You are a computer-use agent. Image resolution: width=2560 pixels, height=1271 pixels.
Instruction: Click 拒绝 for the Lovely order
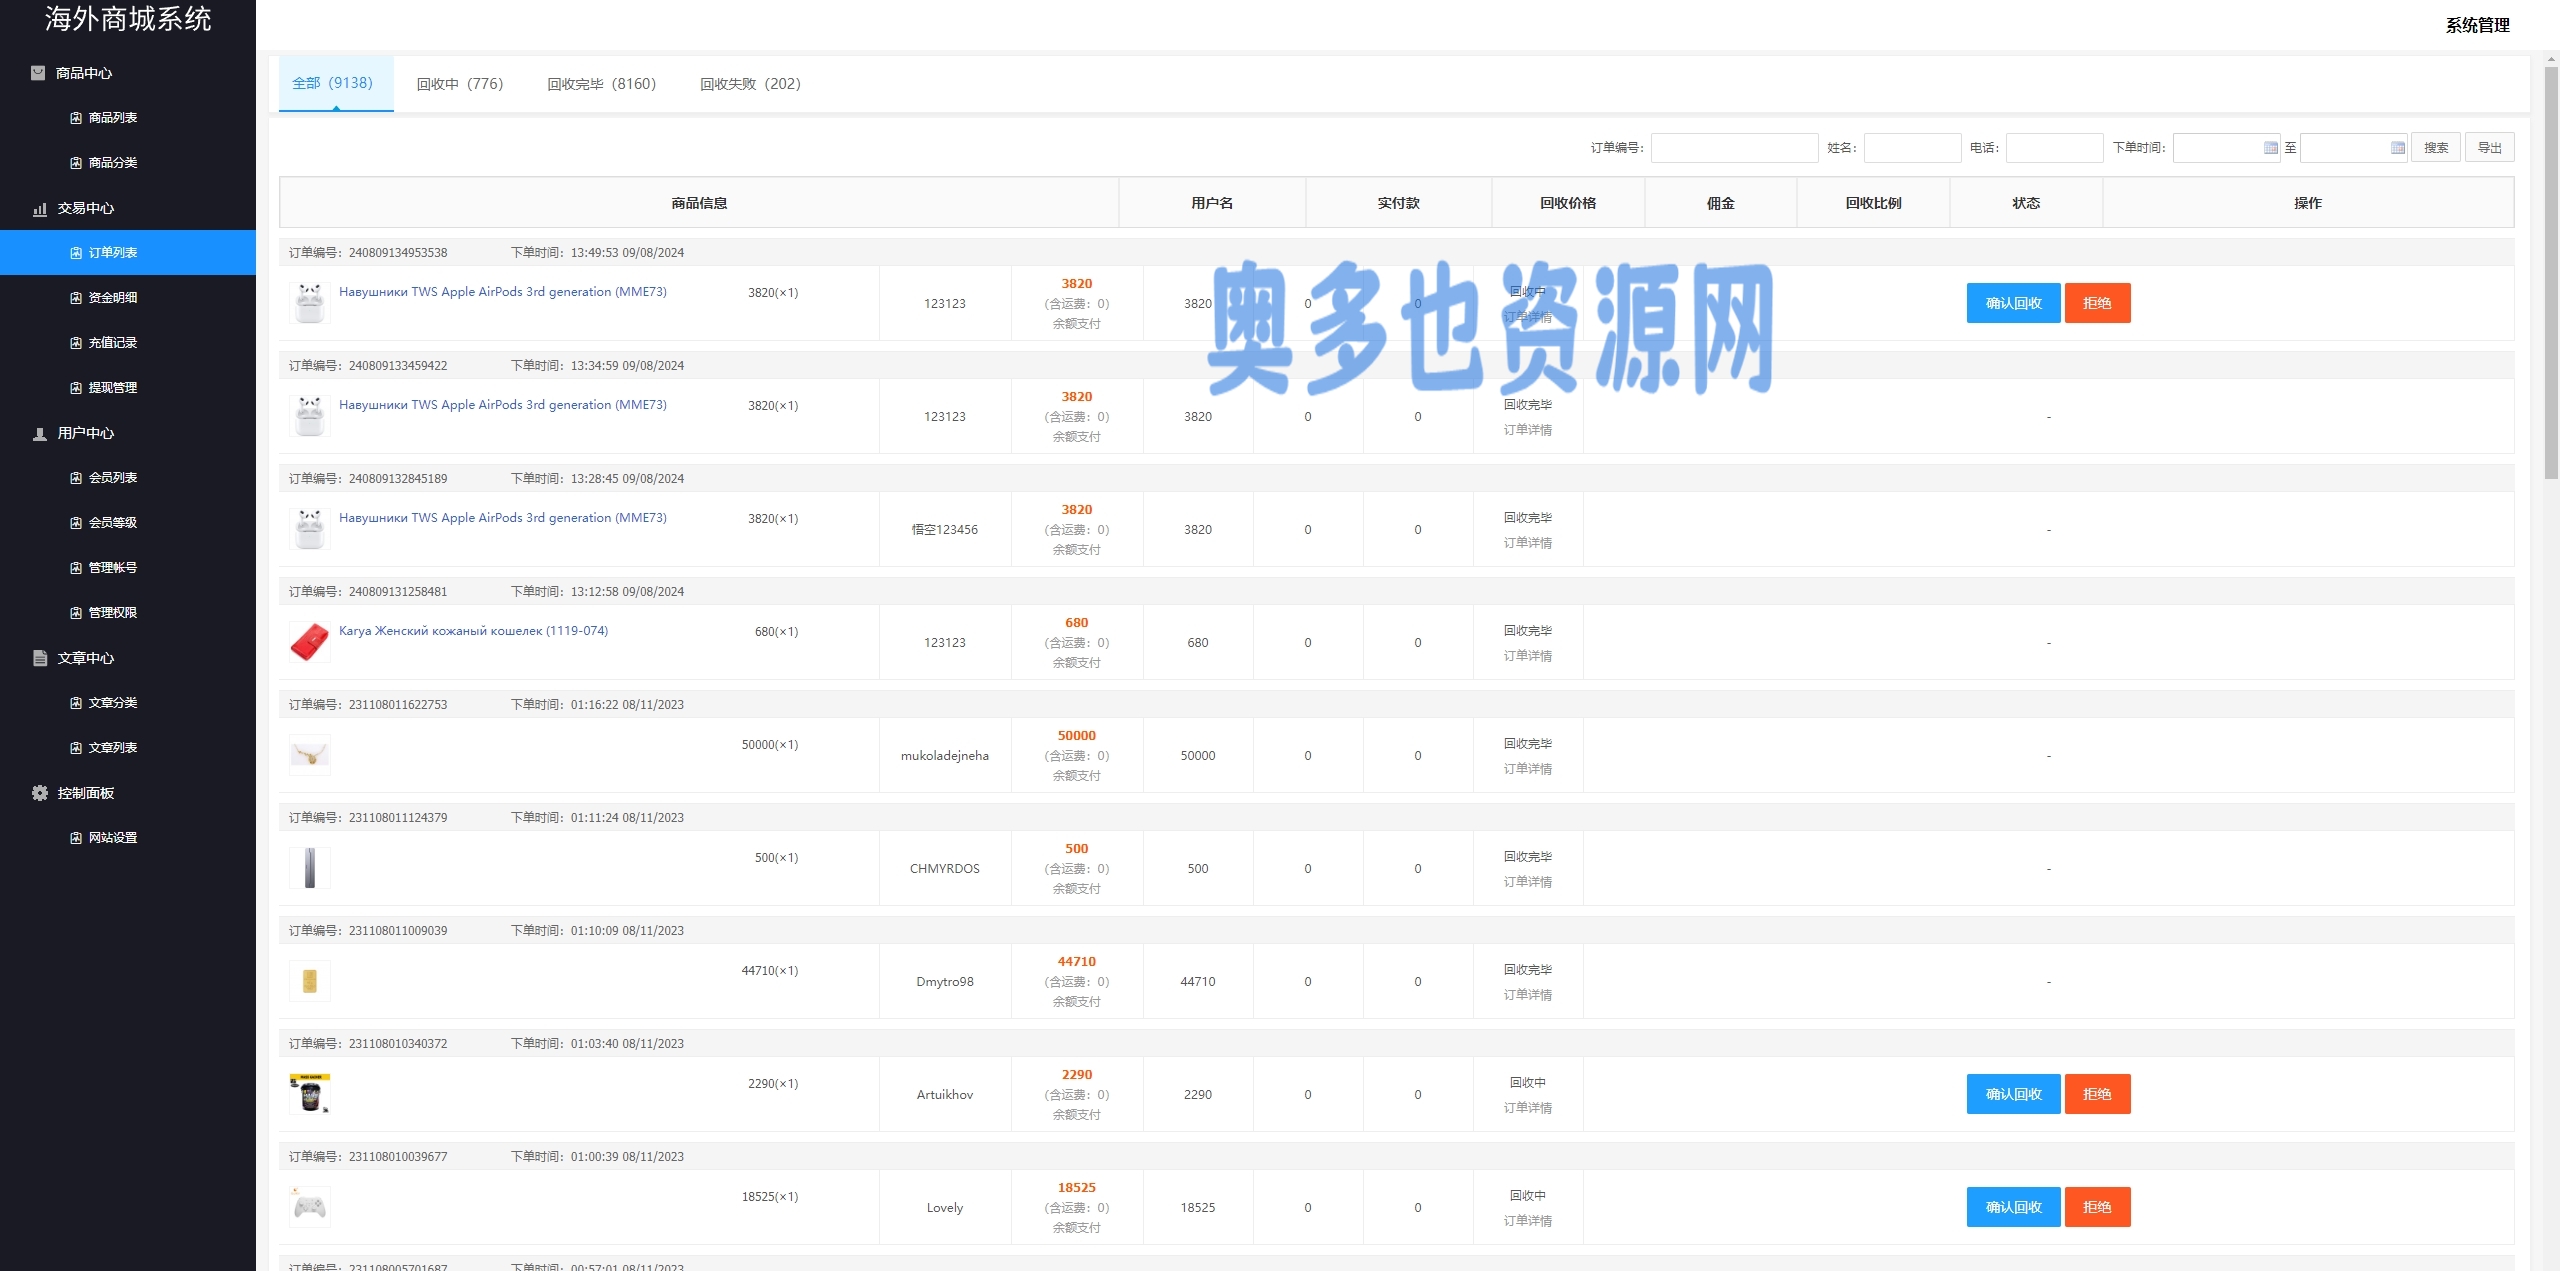point(2097,1207)
